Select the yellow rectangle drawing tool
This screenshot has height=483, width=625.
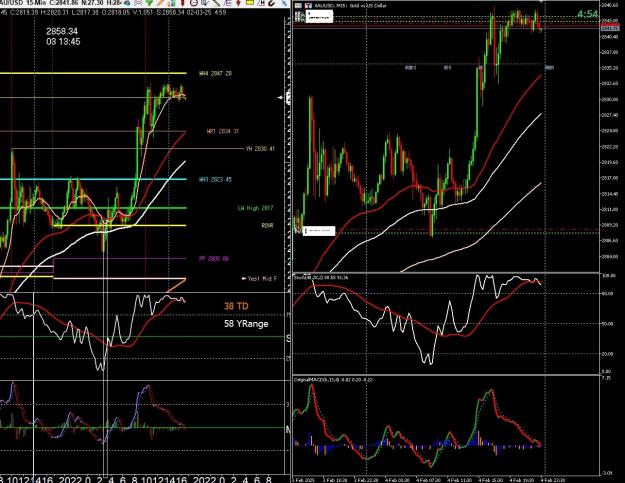250,2
